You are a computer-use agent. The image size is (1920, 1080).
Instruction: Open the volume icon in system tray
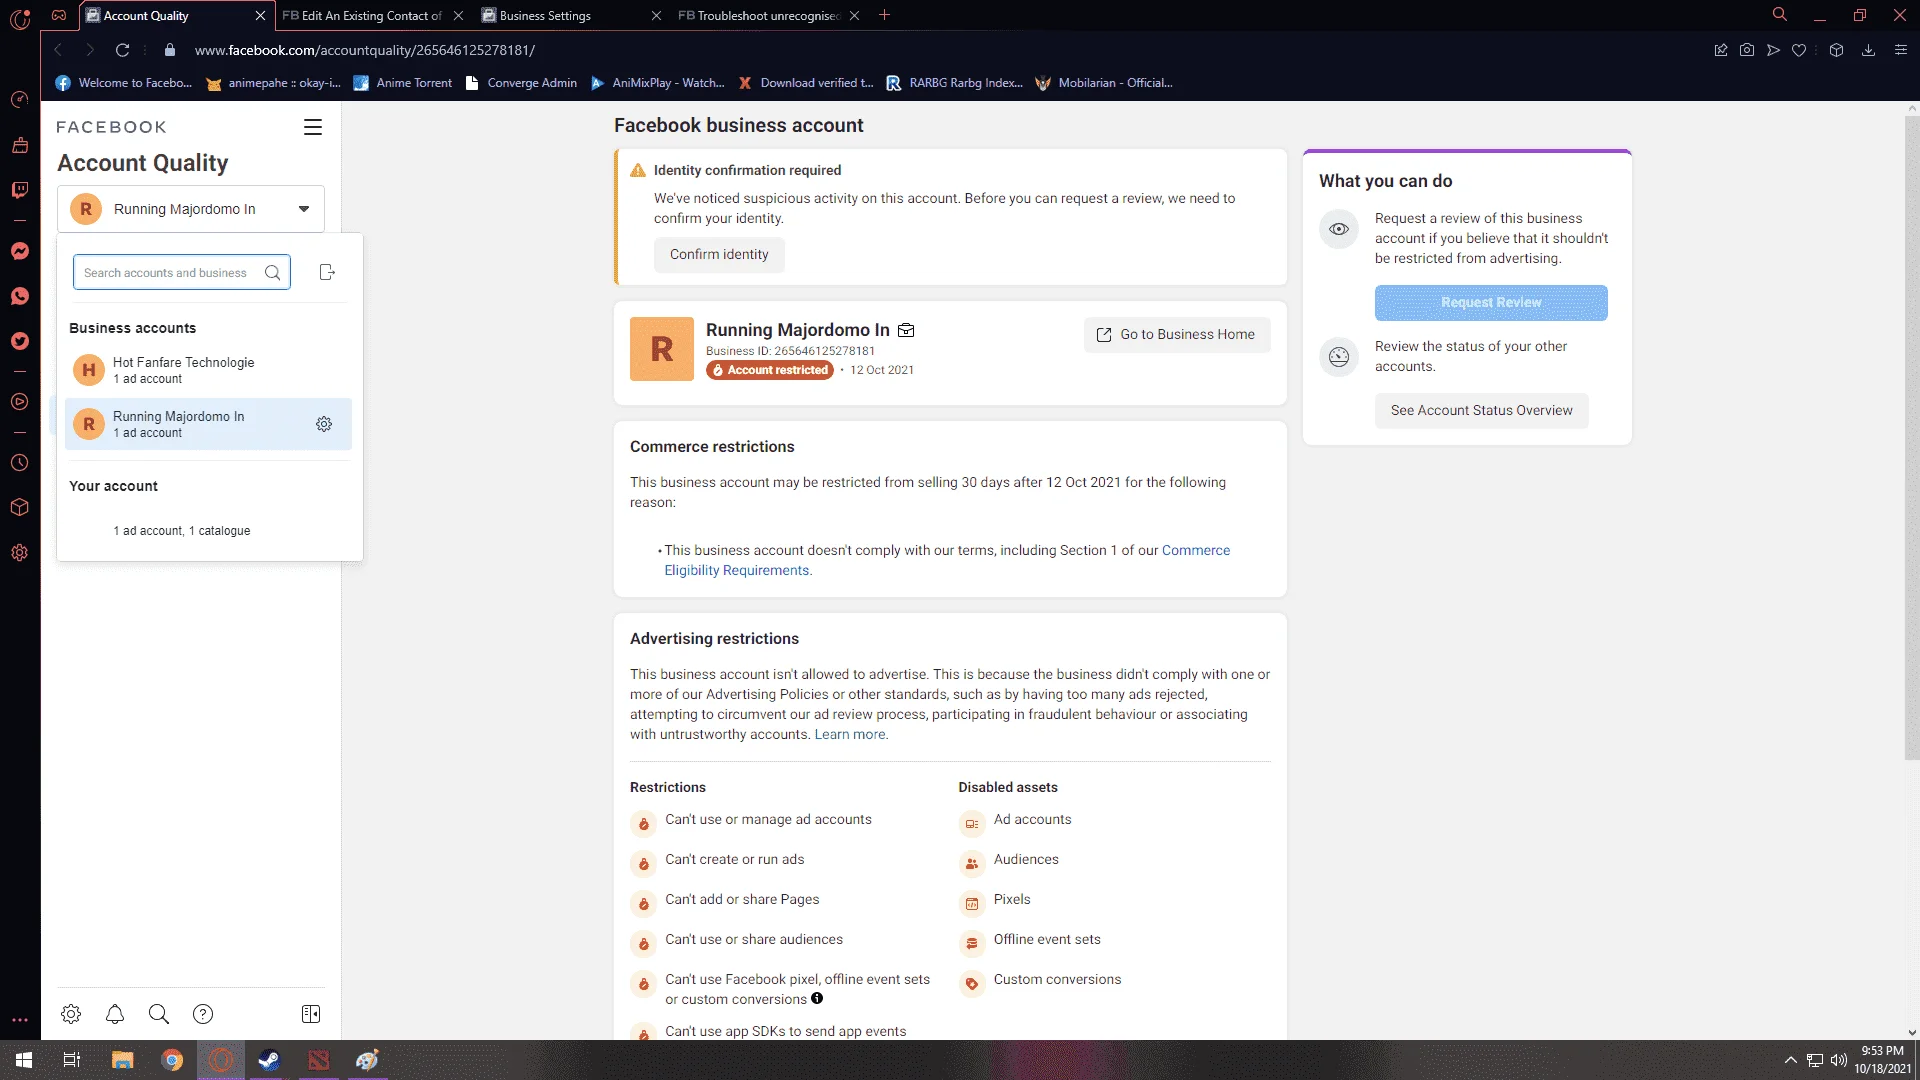click(1838, 1060)
